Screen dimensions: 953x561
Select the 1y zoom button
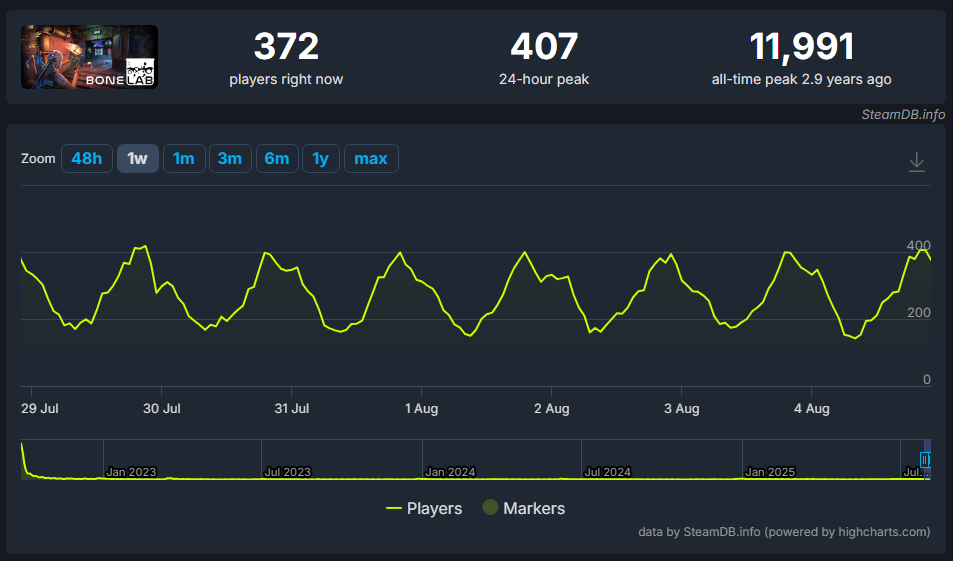coord(321,159)
